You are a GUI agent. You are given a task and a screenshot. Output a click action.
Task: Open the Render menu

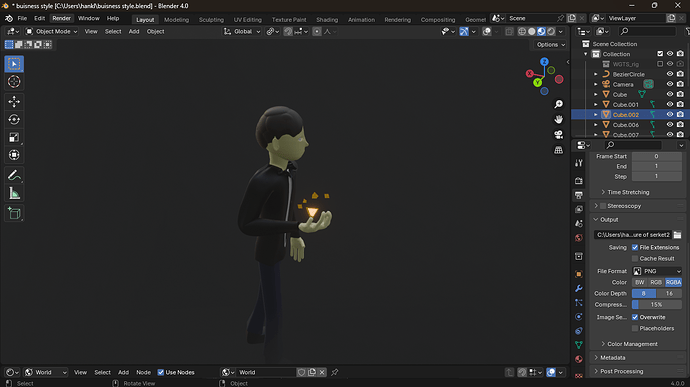(62, 18)
